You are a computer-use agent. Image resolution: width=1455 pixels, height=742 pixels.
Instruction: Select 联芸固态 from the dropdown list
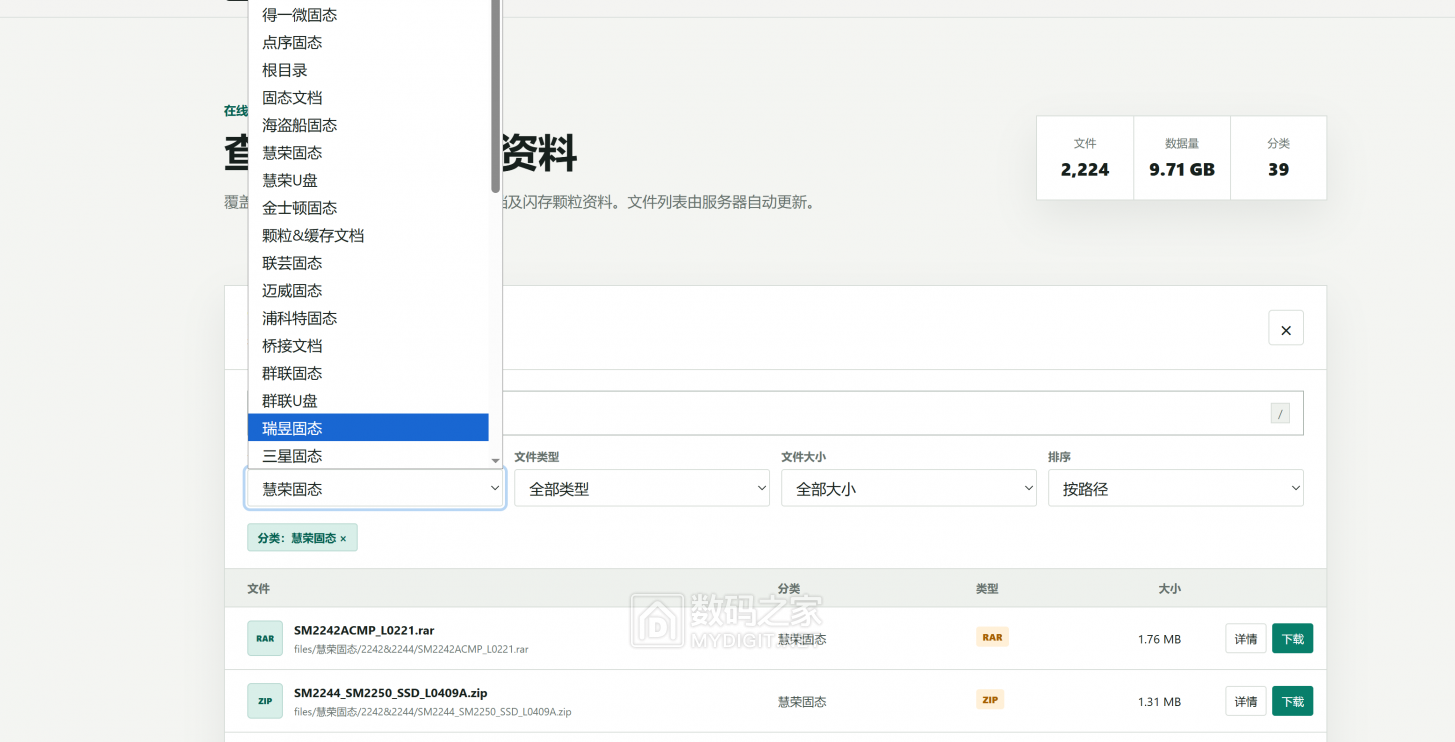point(368,263)
